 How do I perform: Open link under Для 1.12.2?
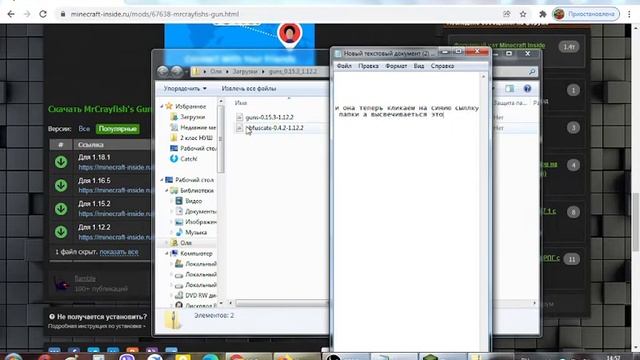click(115, 237)
